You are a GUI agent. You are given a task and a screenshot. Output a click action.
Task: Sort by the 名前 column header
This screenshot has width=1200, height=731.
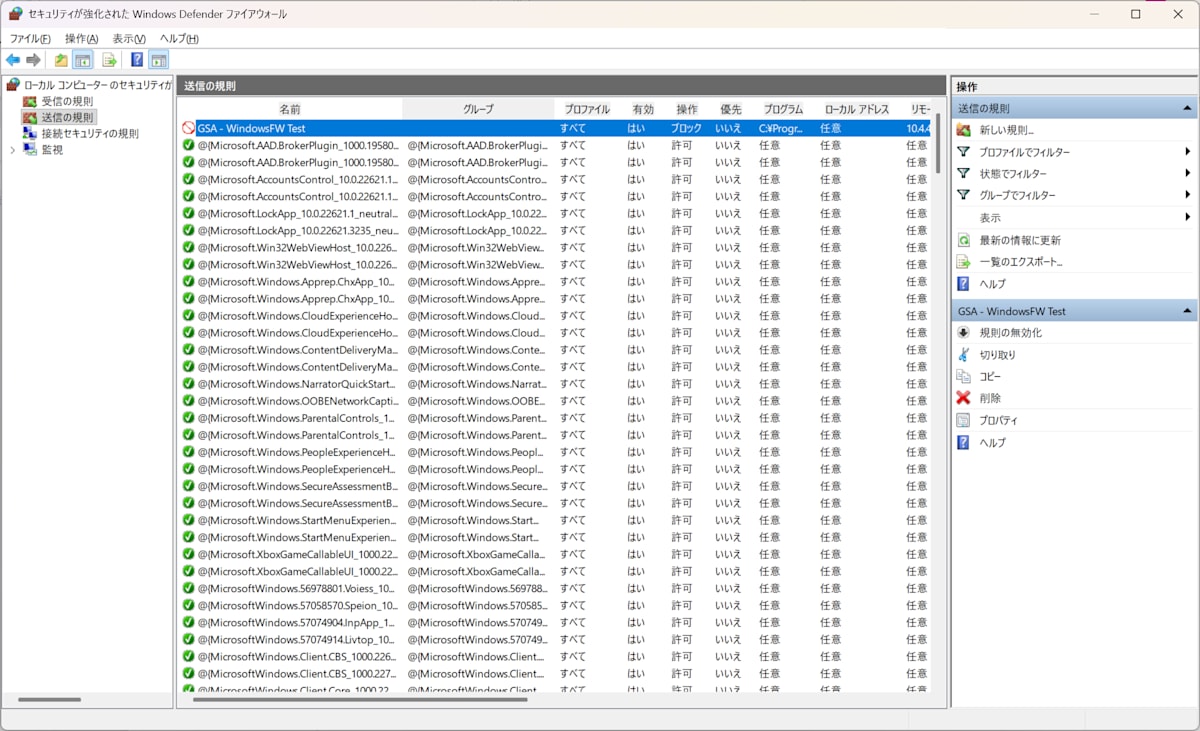tap(290, 108)
